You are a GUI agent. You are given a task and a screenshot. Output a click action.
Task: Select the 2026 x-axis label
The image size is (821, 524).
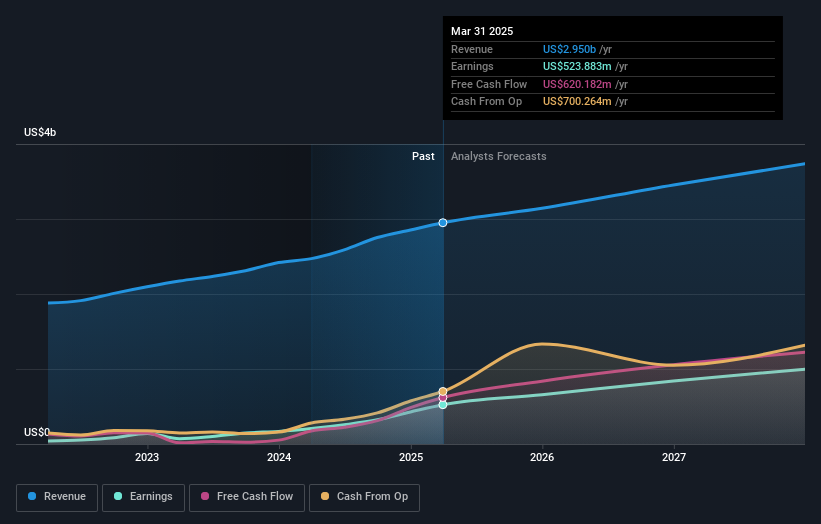(542, 458)
